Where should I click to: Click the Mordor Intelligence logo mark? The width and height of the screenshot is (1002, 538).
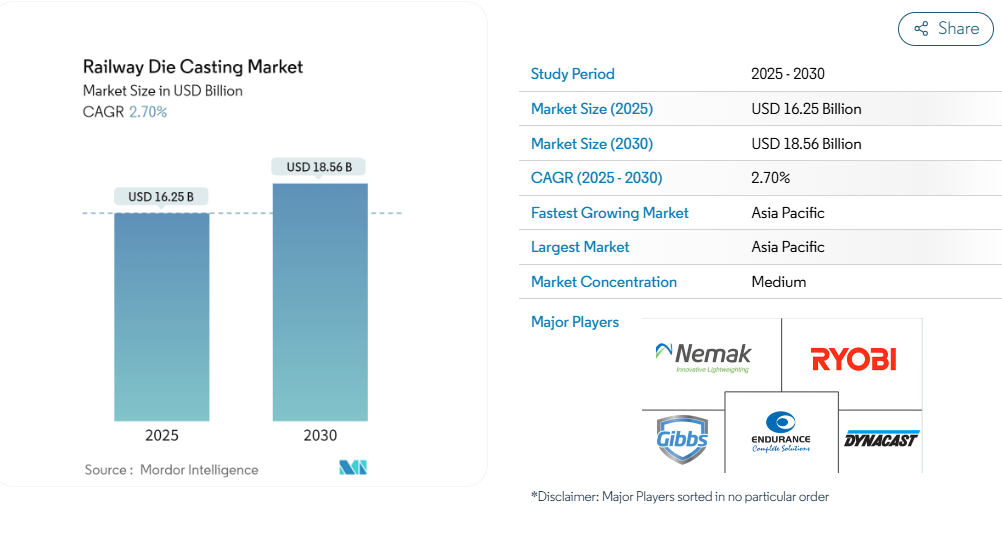(353, 468)
